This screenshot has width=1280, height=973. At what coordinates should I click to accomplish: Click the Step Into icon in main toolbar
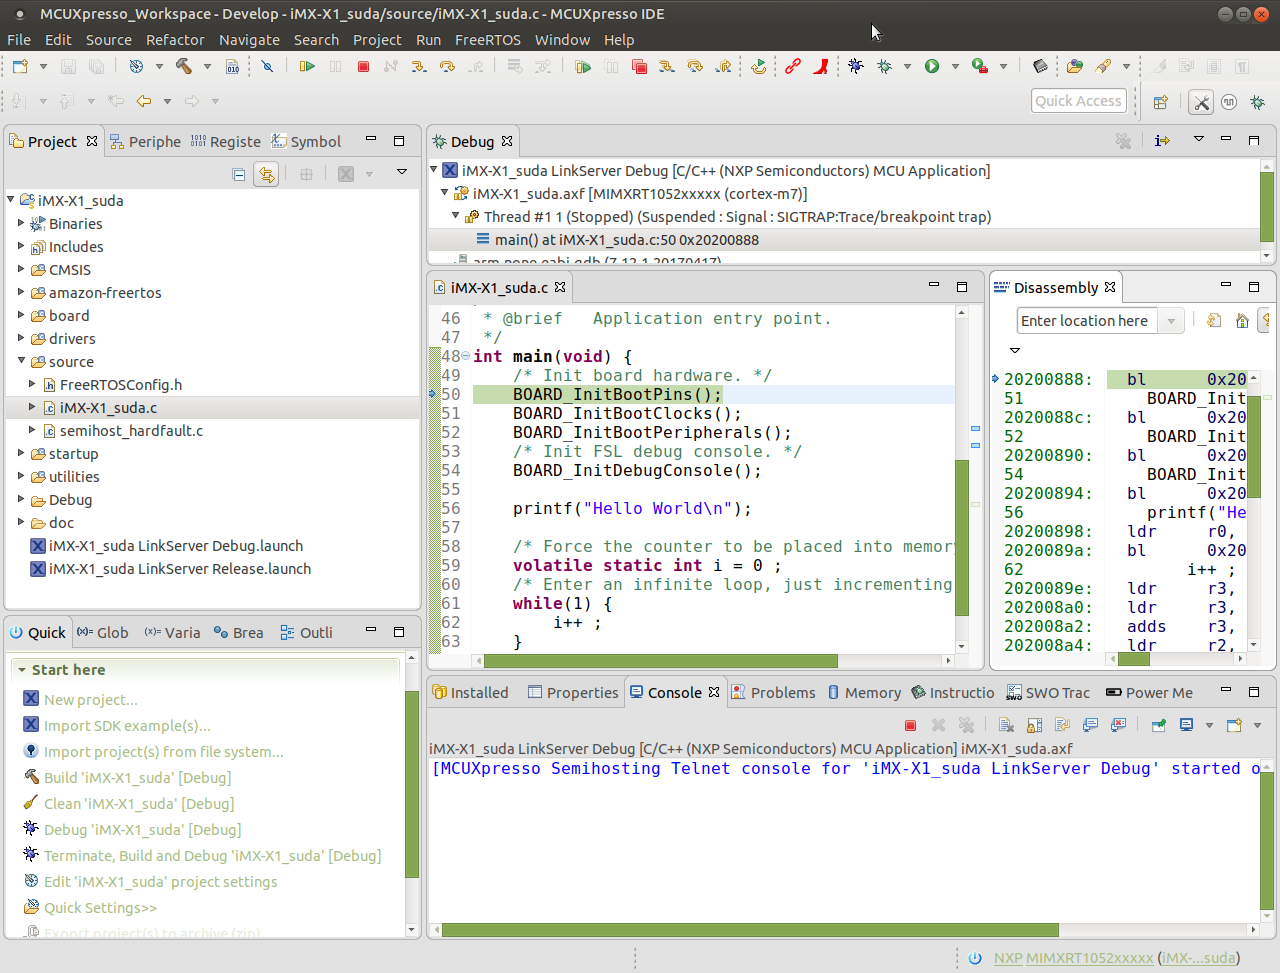point(419,66)
